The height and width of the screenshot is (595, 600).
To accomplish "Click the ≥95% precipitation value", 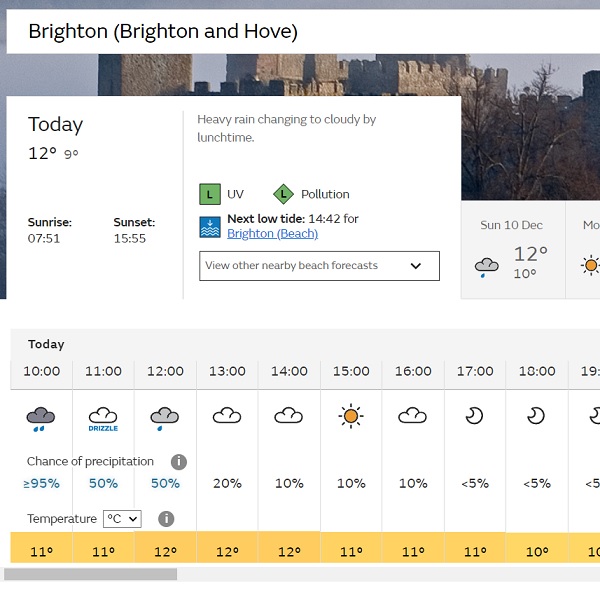I will (41, 484).
